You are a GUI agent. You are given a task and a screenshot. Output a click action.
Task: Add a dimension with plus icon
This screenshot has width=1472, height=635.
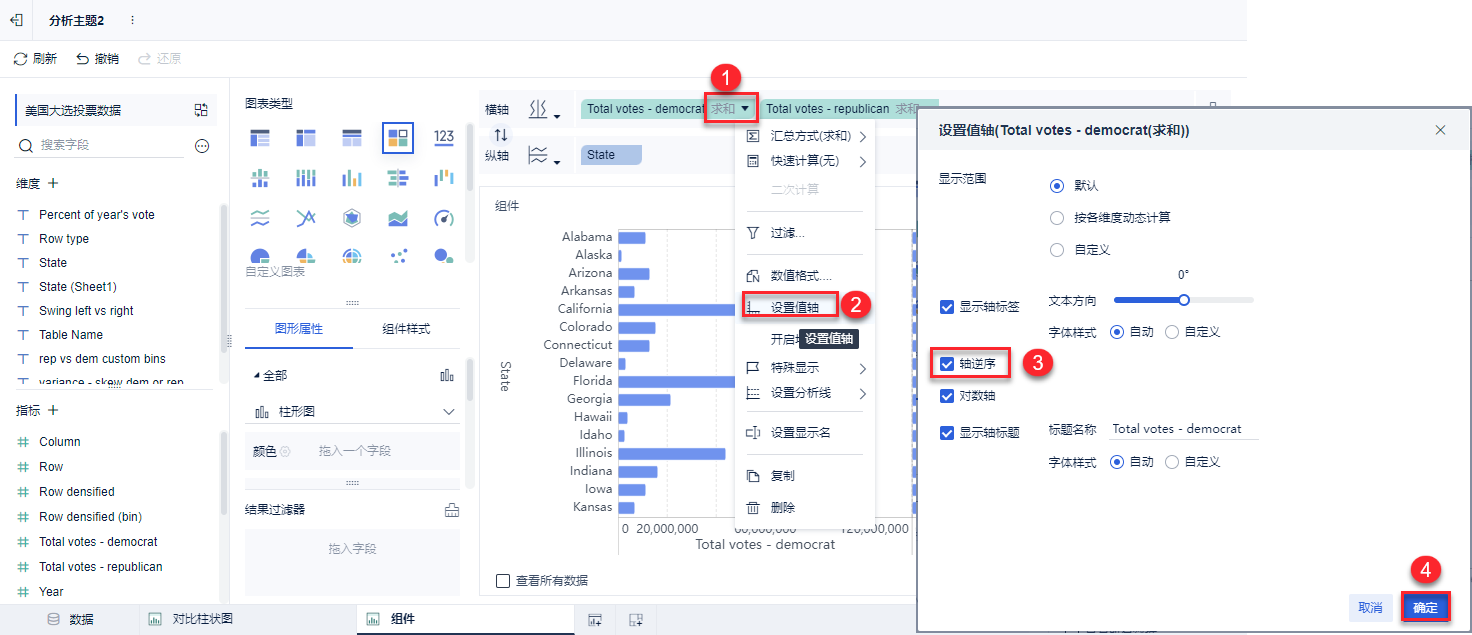pos(53,184)
